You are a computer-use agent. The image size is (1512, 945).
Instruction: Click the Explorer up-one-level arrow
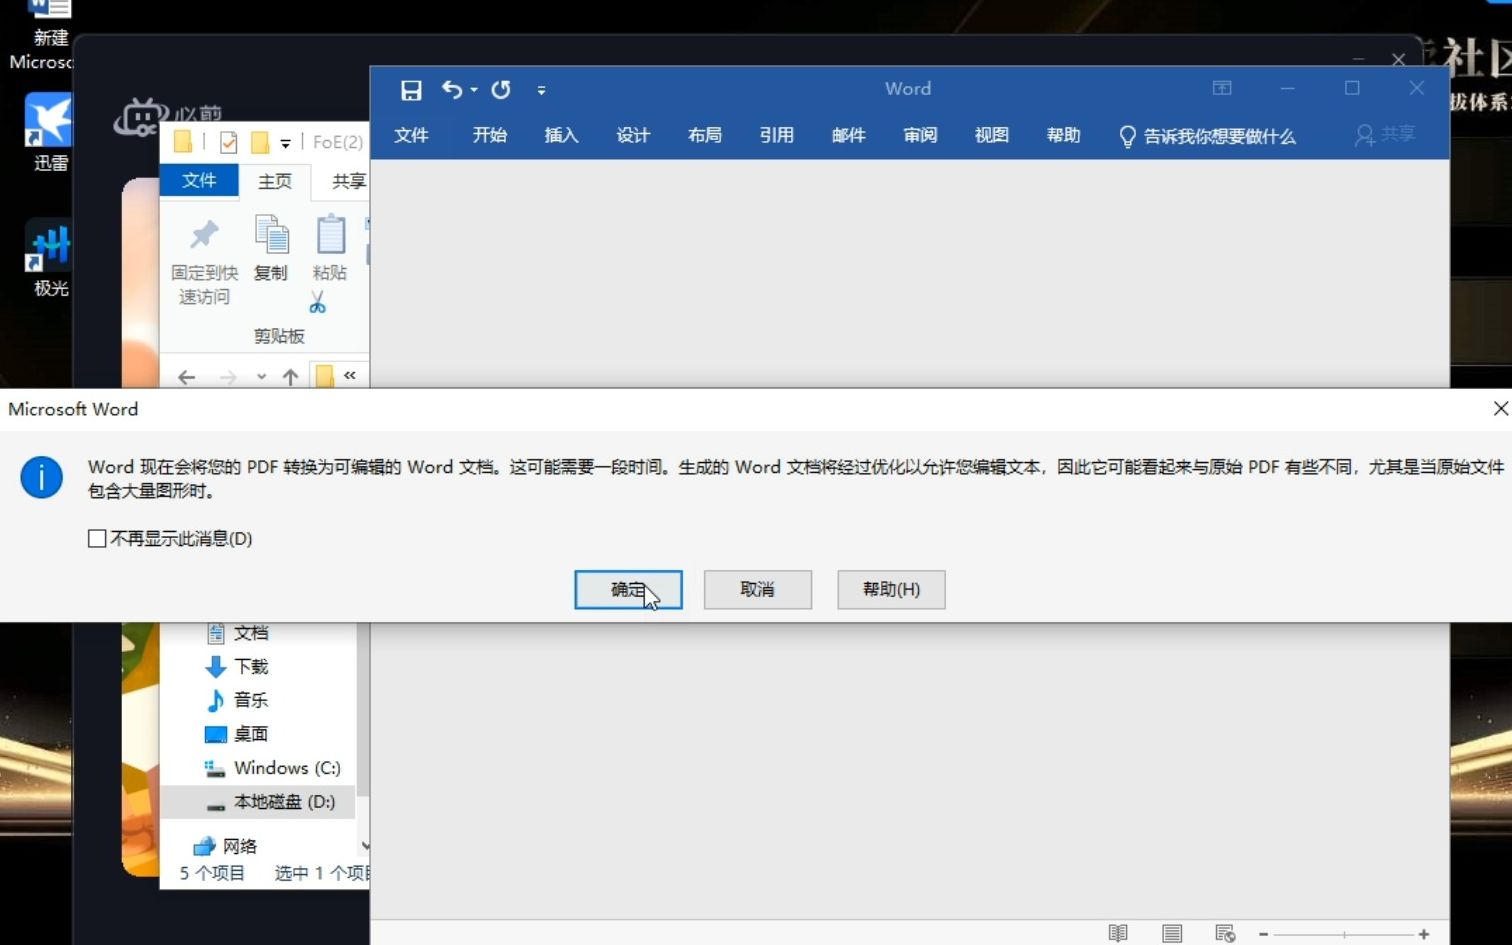coord(290,377)
